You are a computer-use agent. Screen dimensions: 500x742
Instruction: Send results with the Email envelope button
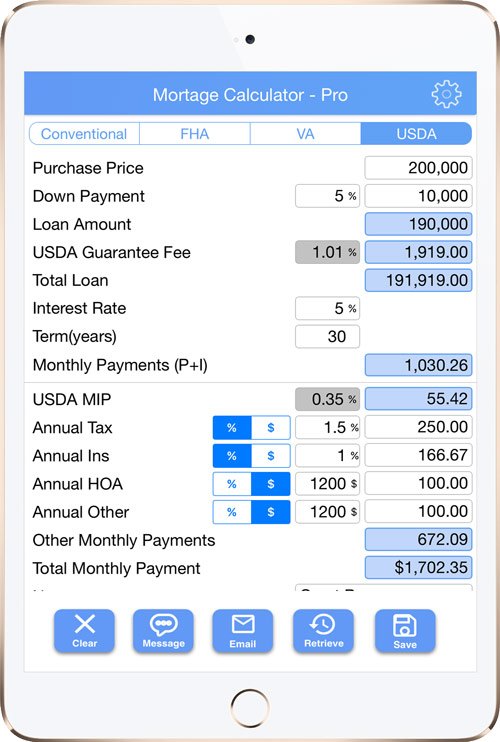click(243, 631)
